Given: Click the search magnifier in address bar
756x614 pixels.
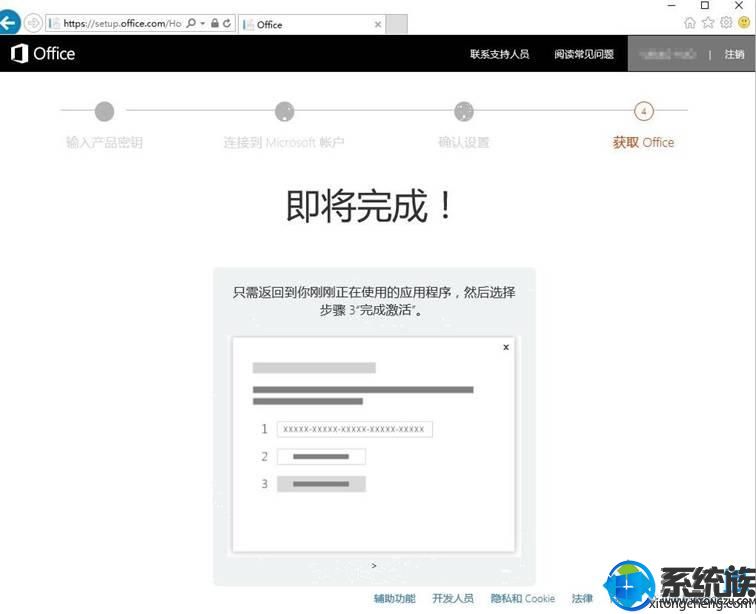Looking at the screenshot, I should [x=191, y=23].
